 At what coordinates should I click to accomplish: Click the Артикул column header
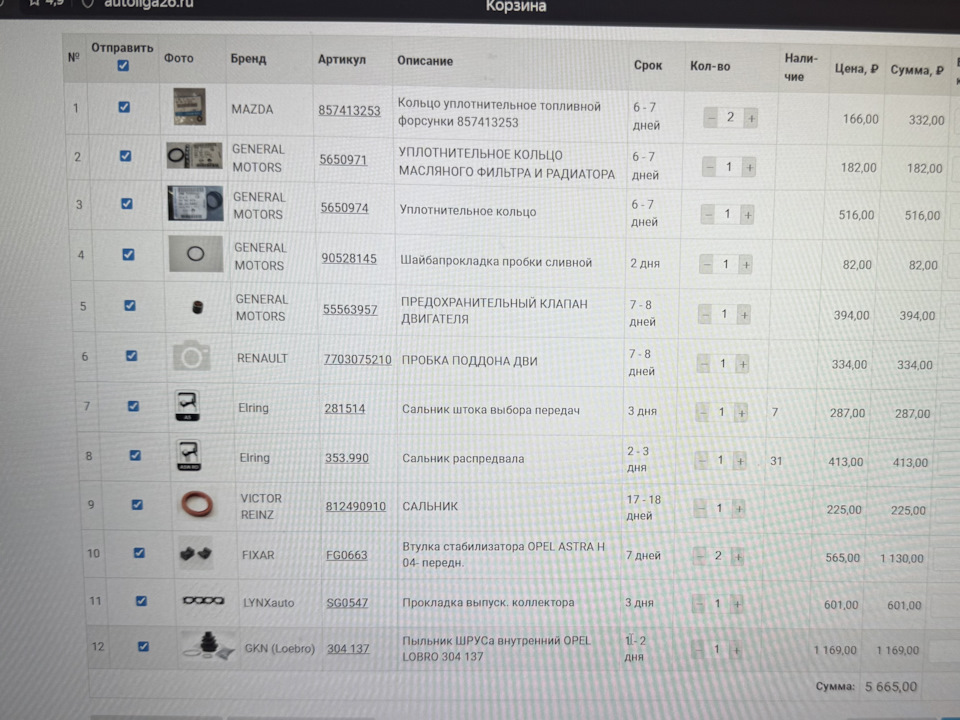[342, 59]
